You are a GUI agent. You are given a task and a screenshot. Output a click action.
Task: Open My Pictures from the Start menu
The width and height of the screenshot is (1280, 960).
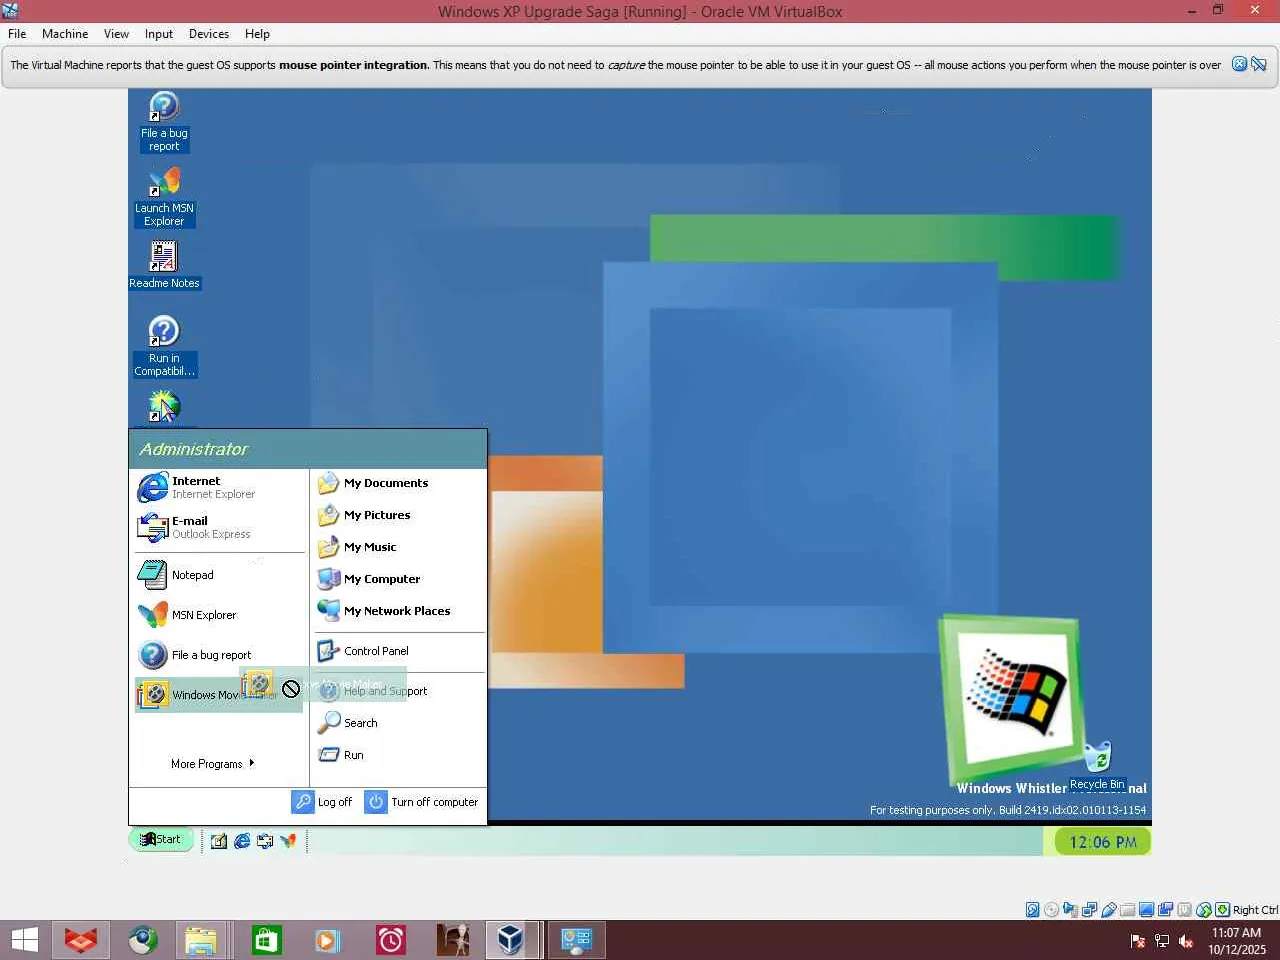point(399,515)
